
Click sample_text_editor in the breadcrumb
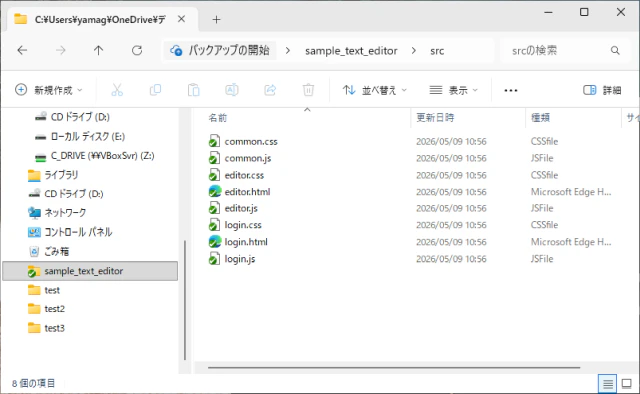point(351,51)
